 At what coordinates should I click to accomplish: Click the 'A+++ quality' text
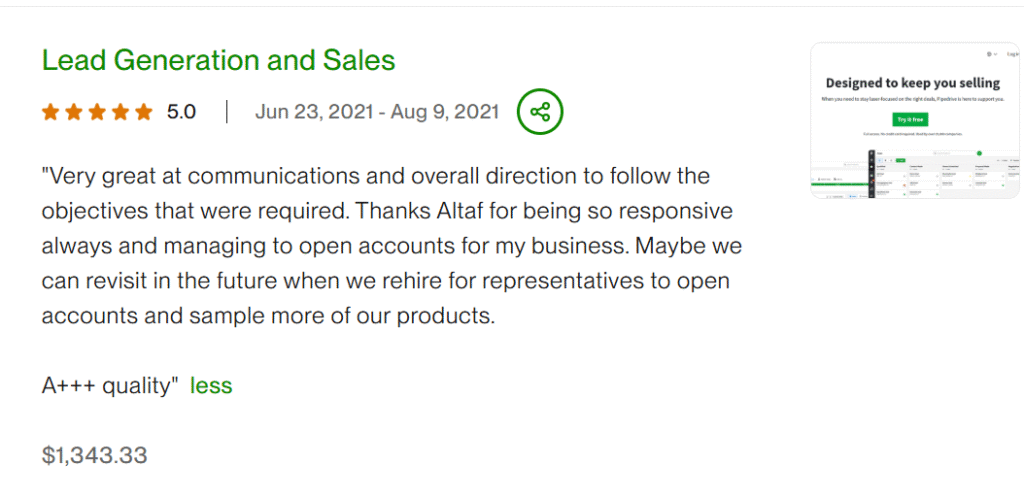(110, 386)
